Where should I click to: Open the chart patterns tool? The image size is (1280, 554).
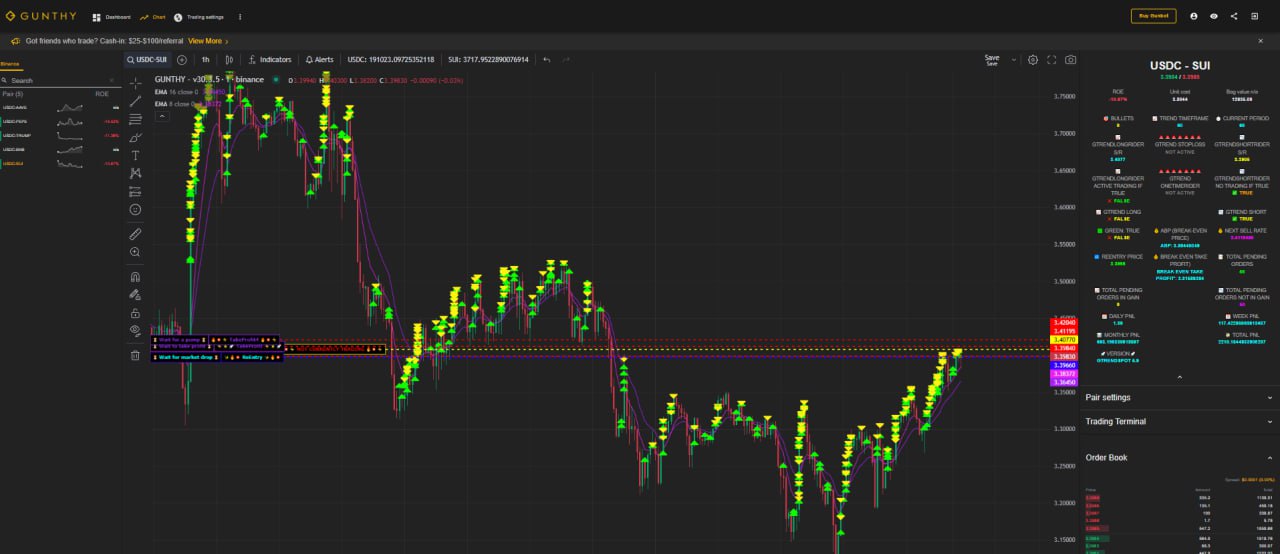tap(135, 173)
